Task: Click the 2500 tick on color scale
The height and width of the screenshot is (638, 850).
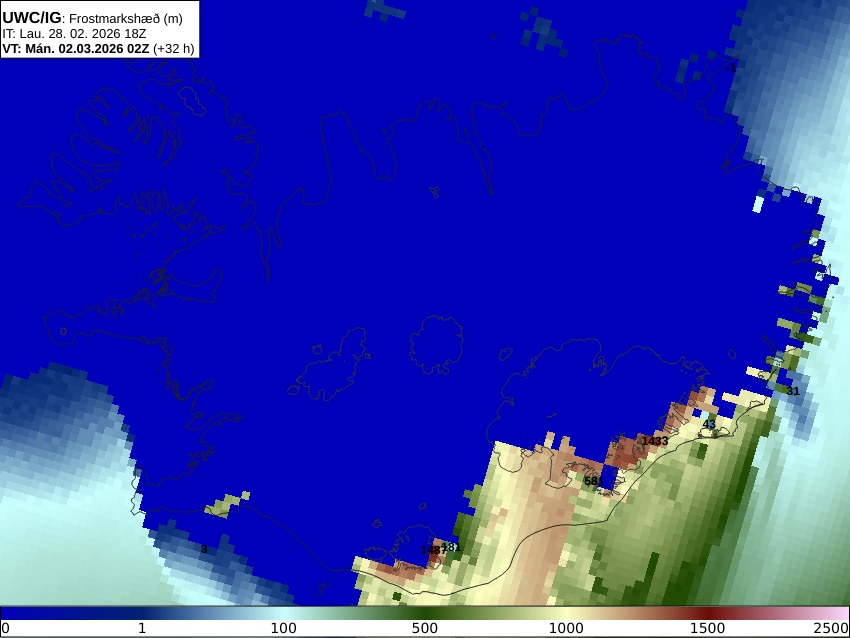Action: pyautogui.click(x=831, y=628)
